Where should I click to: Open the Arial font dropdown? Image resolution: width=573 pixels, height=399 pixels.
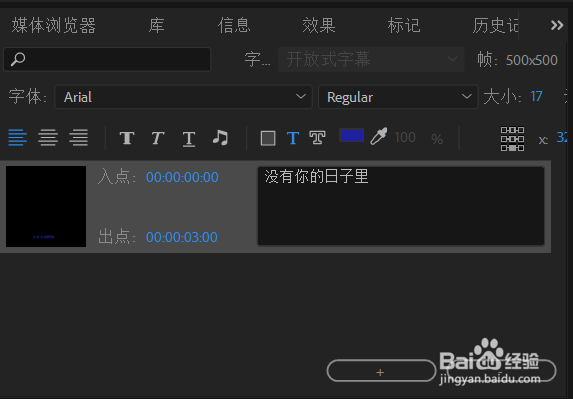[x=183, y=97]
